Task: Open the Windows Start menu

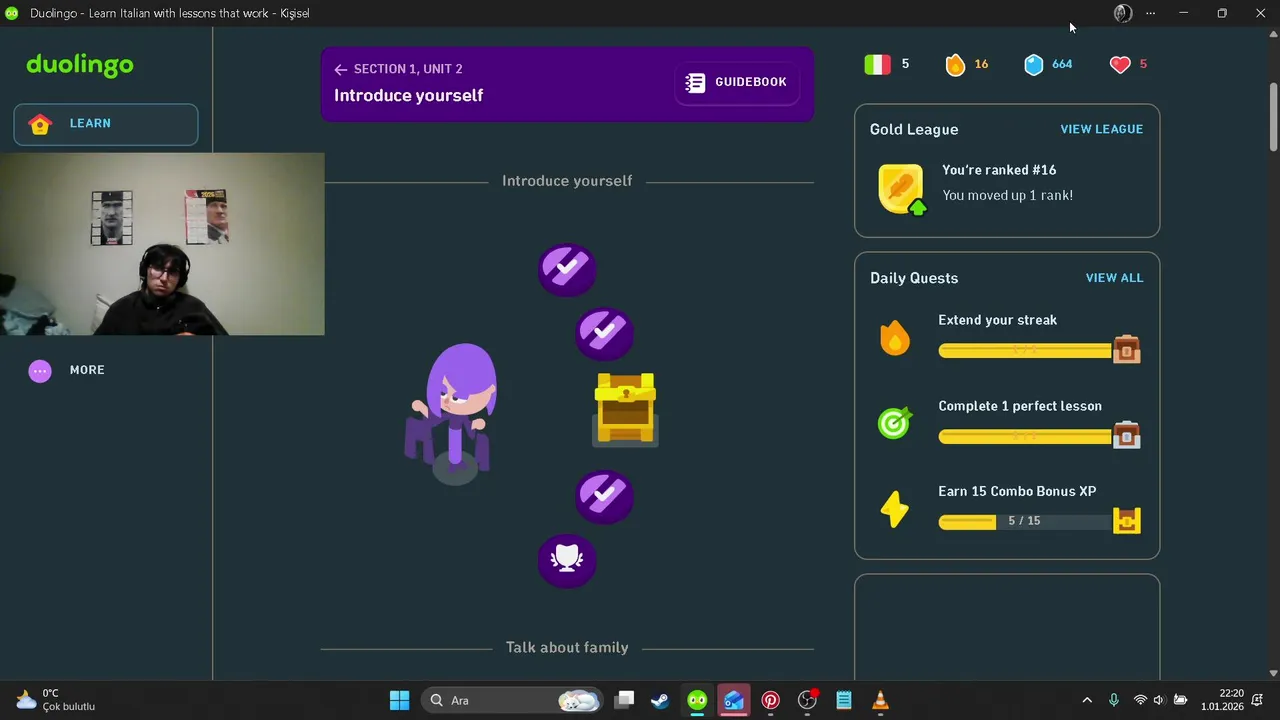Action: click(399, 700)
